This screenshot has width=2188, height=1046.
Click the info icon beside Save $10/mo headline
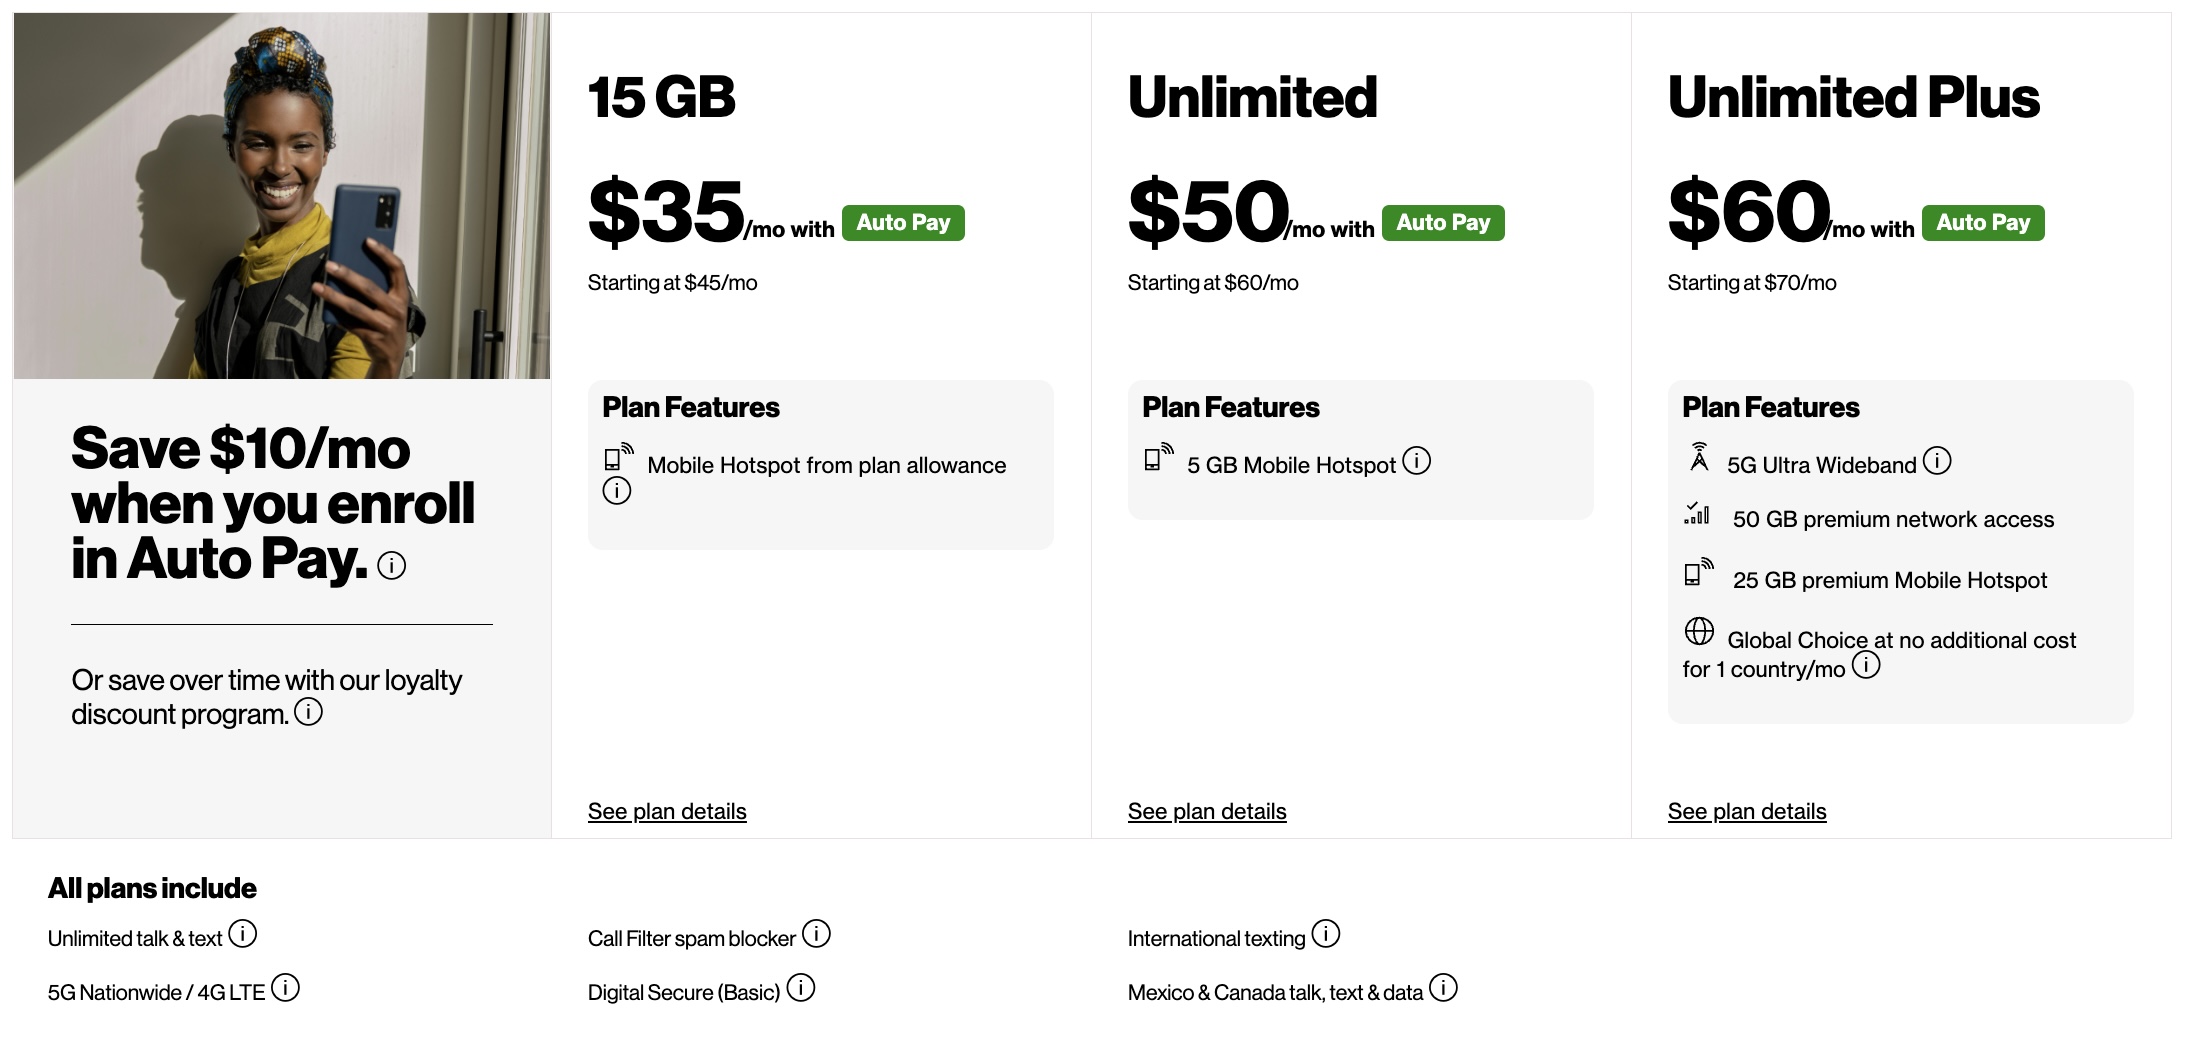(392, 567)
